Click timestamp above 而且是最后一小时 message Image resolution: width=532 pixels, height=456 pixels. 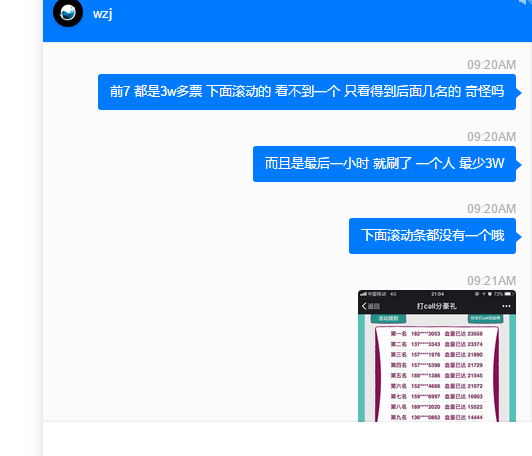pos(491,137)
